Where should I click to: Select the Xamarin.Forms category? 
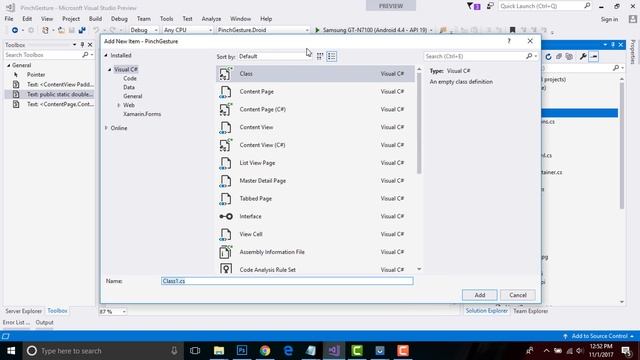click(142, 114)
